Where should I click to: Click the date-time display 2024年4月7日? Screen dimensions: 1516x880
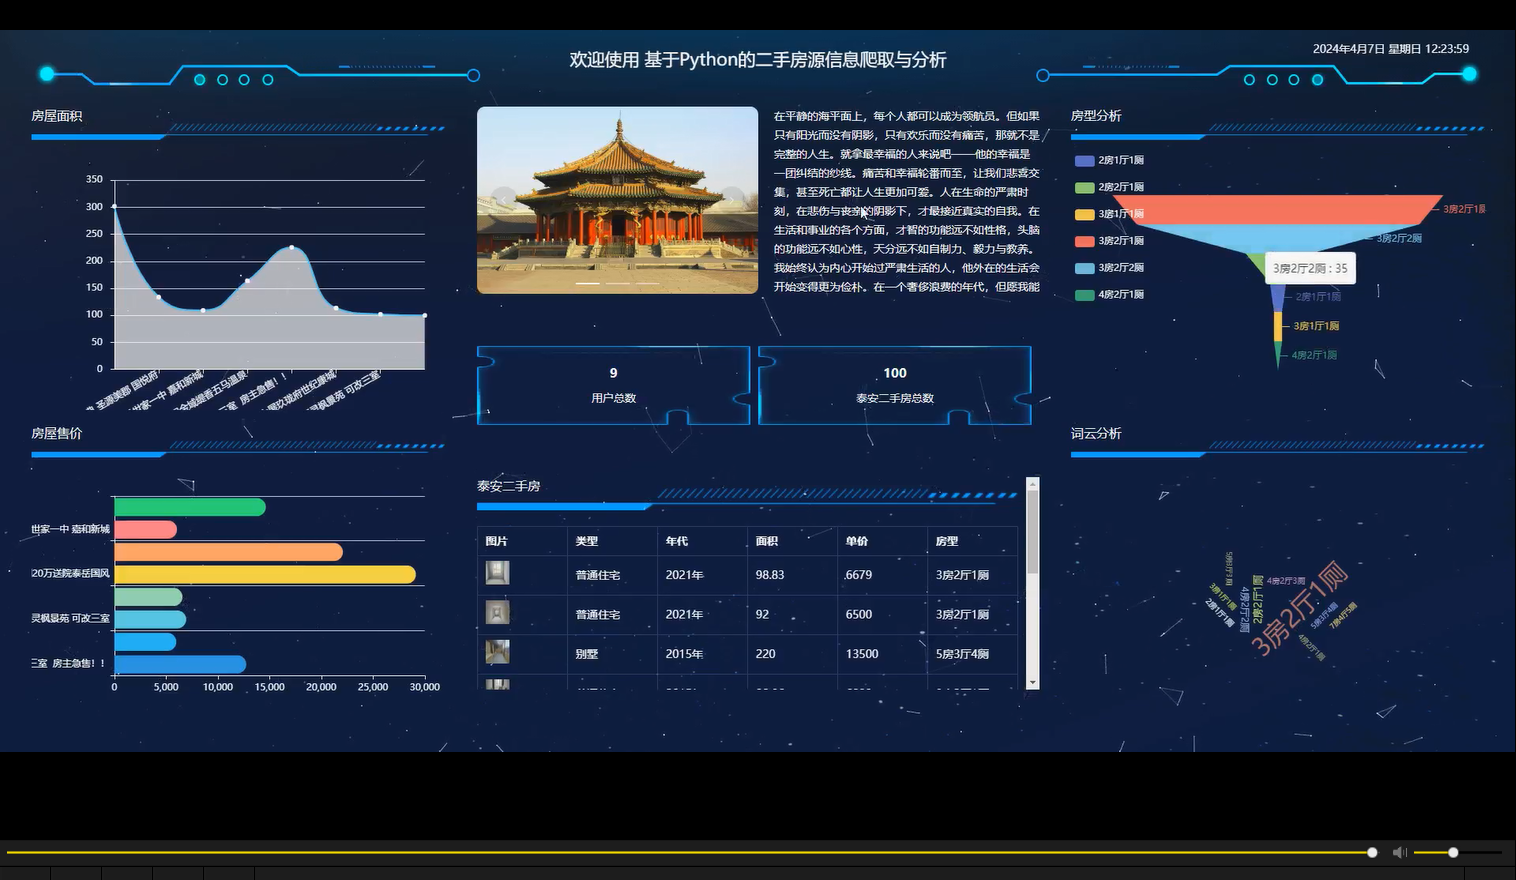1391,49
